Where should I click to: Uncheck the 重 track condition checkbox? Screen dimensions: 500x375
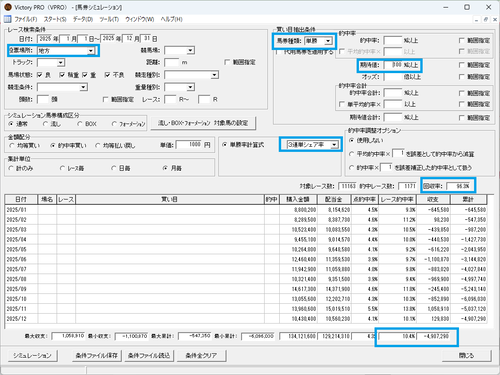coord(85,75)
